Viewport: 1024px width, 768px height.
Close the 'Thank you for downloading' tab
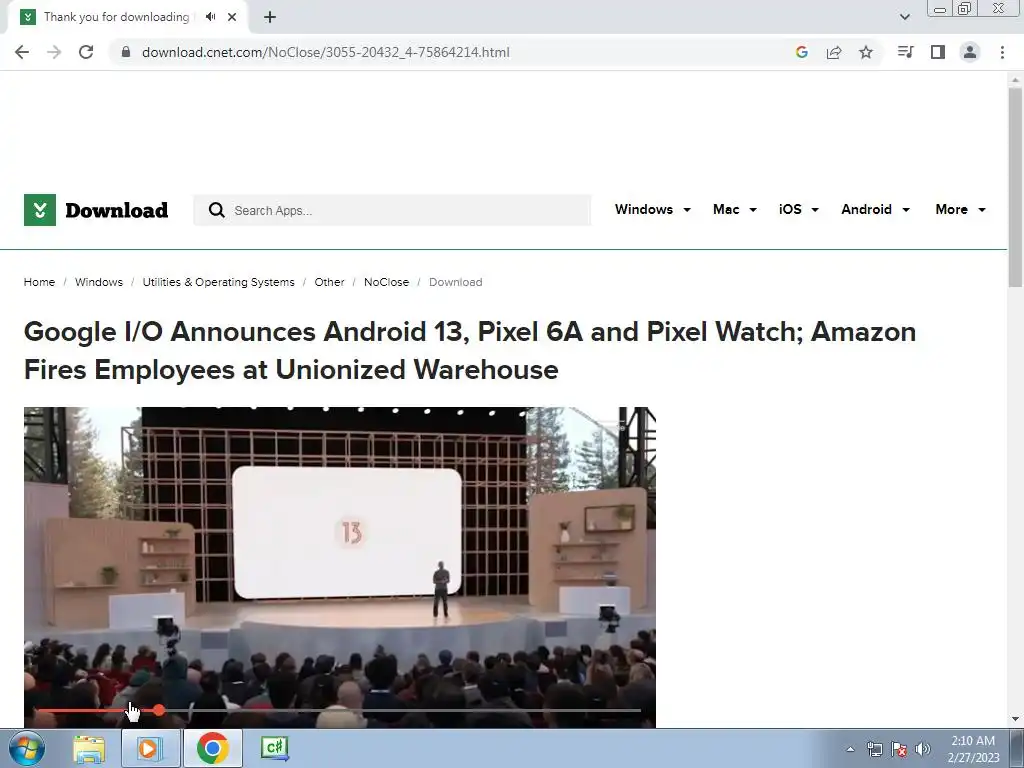pos(232,17)
